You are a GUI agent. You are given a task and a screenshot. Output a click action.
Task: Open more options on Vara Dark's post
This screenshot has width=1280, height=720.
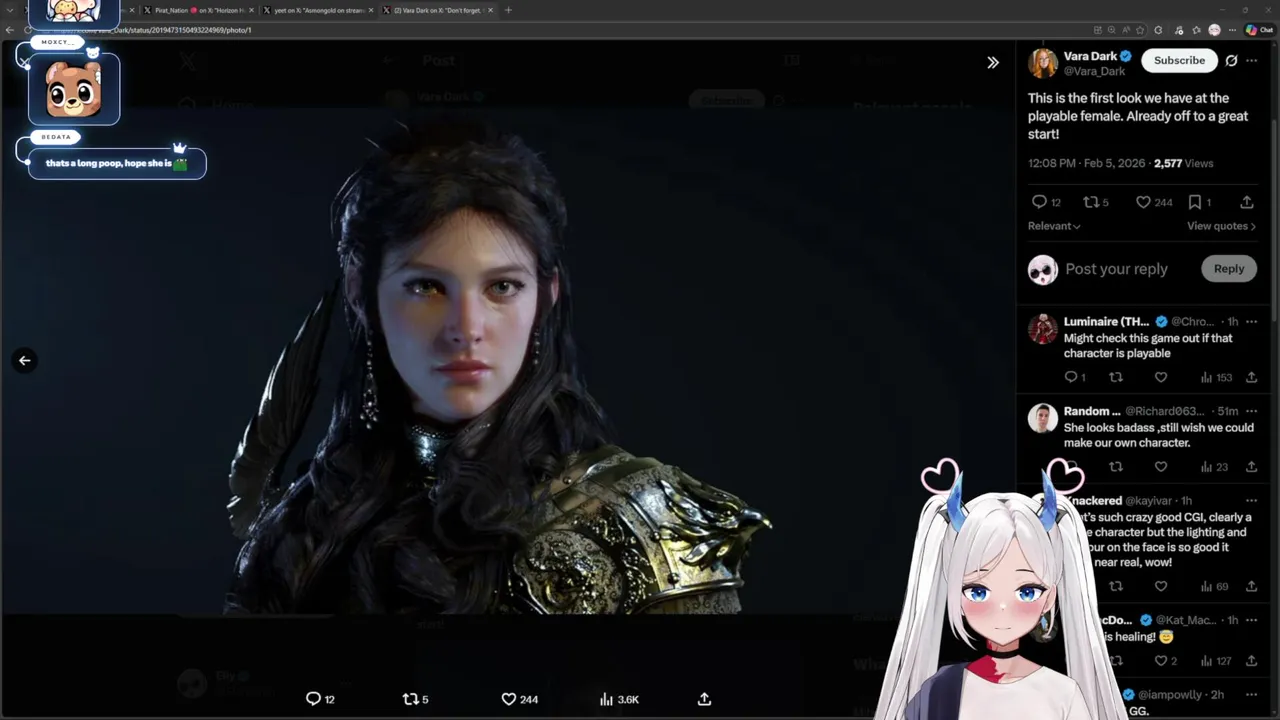click(x=1252, y=60)
